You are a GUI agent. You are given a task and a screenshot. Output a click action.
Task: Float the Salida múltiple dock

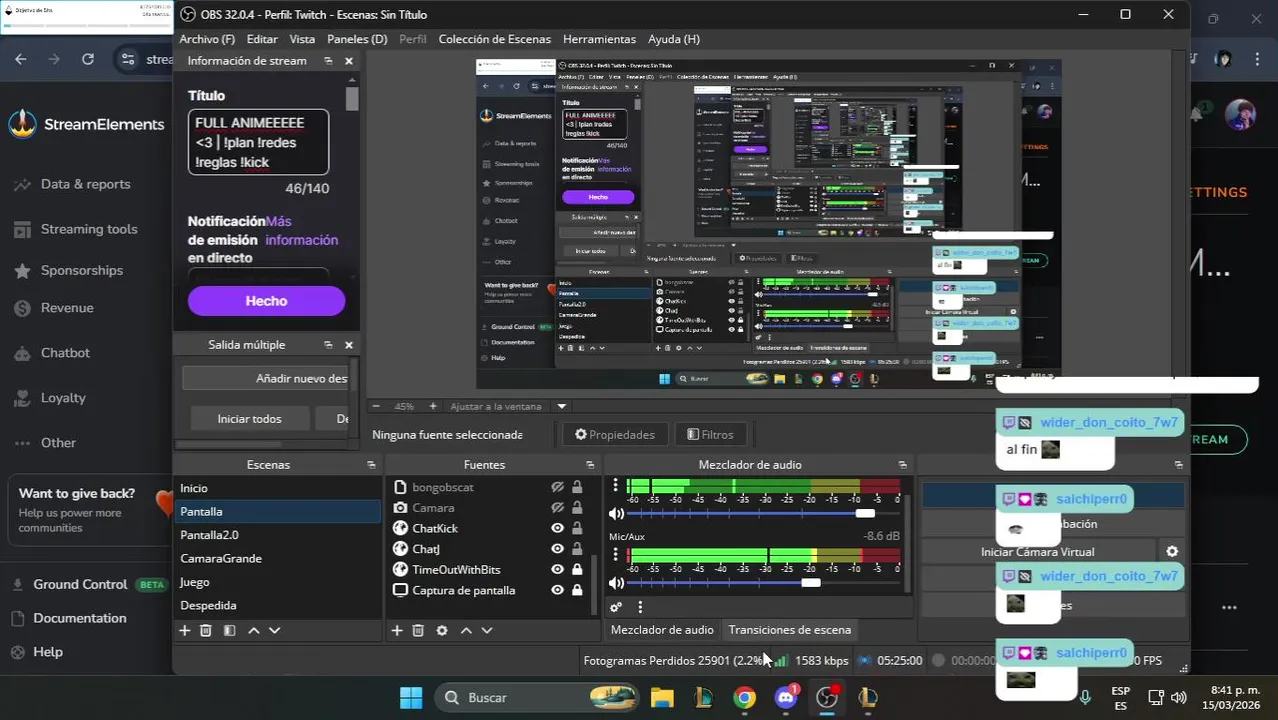328,345
